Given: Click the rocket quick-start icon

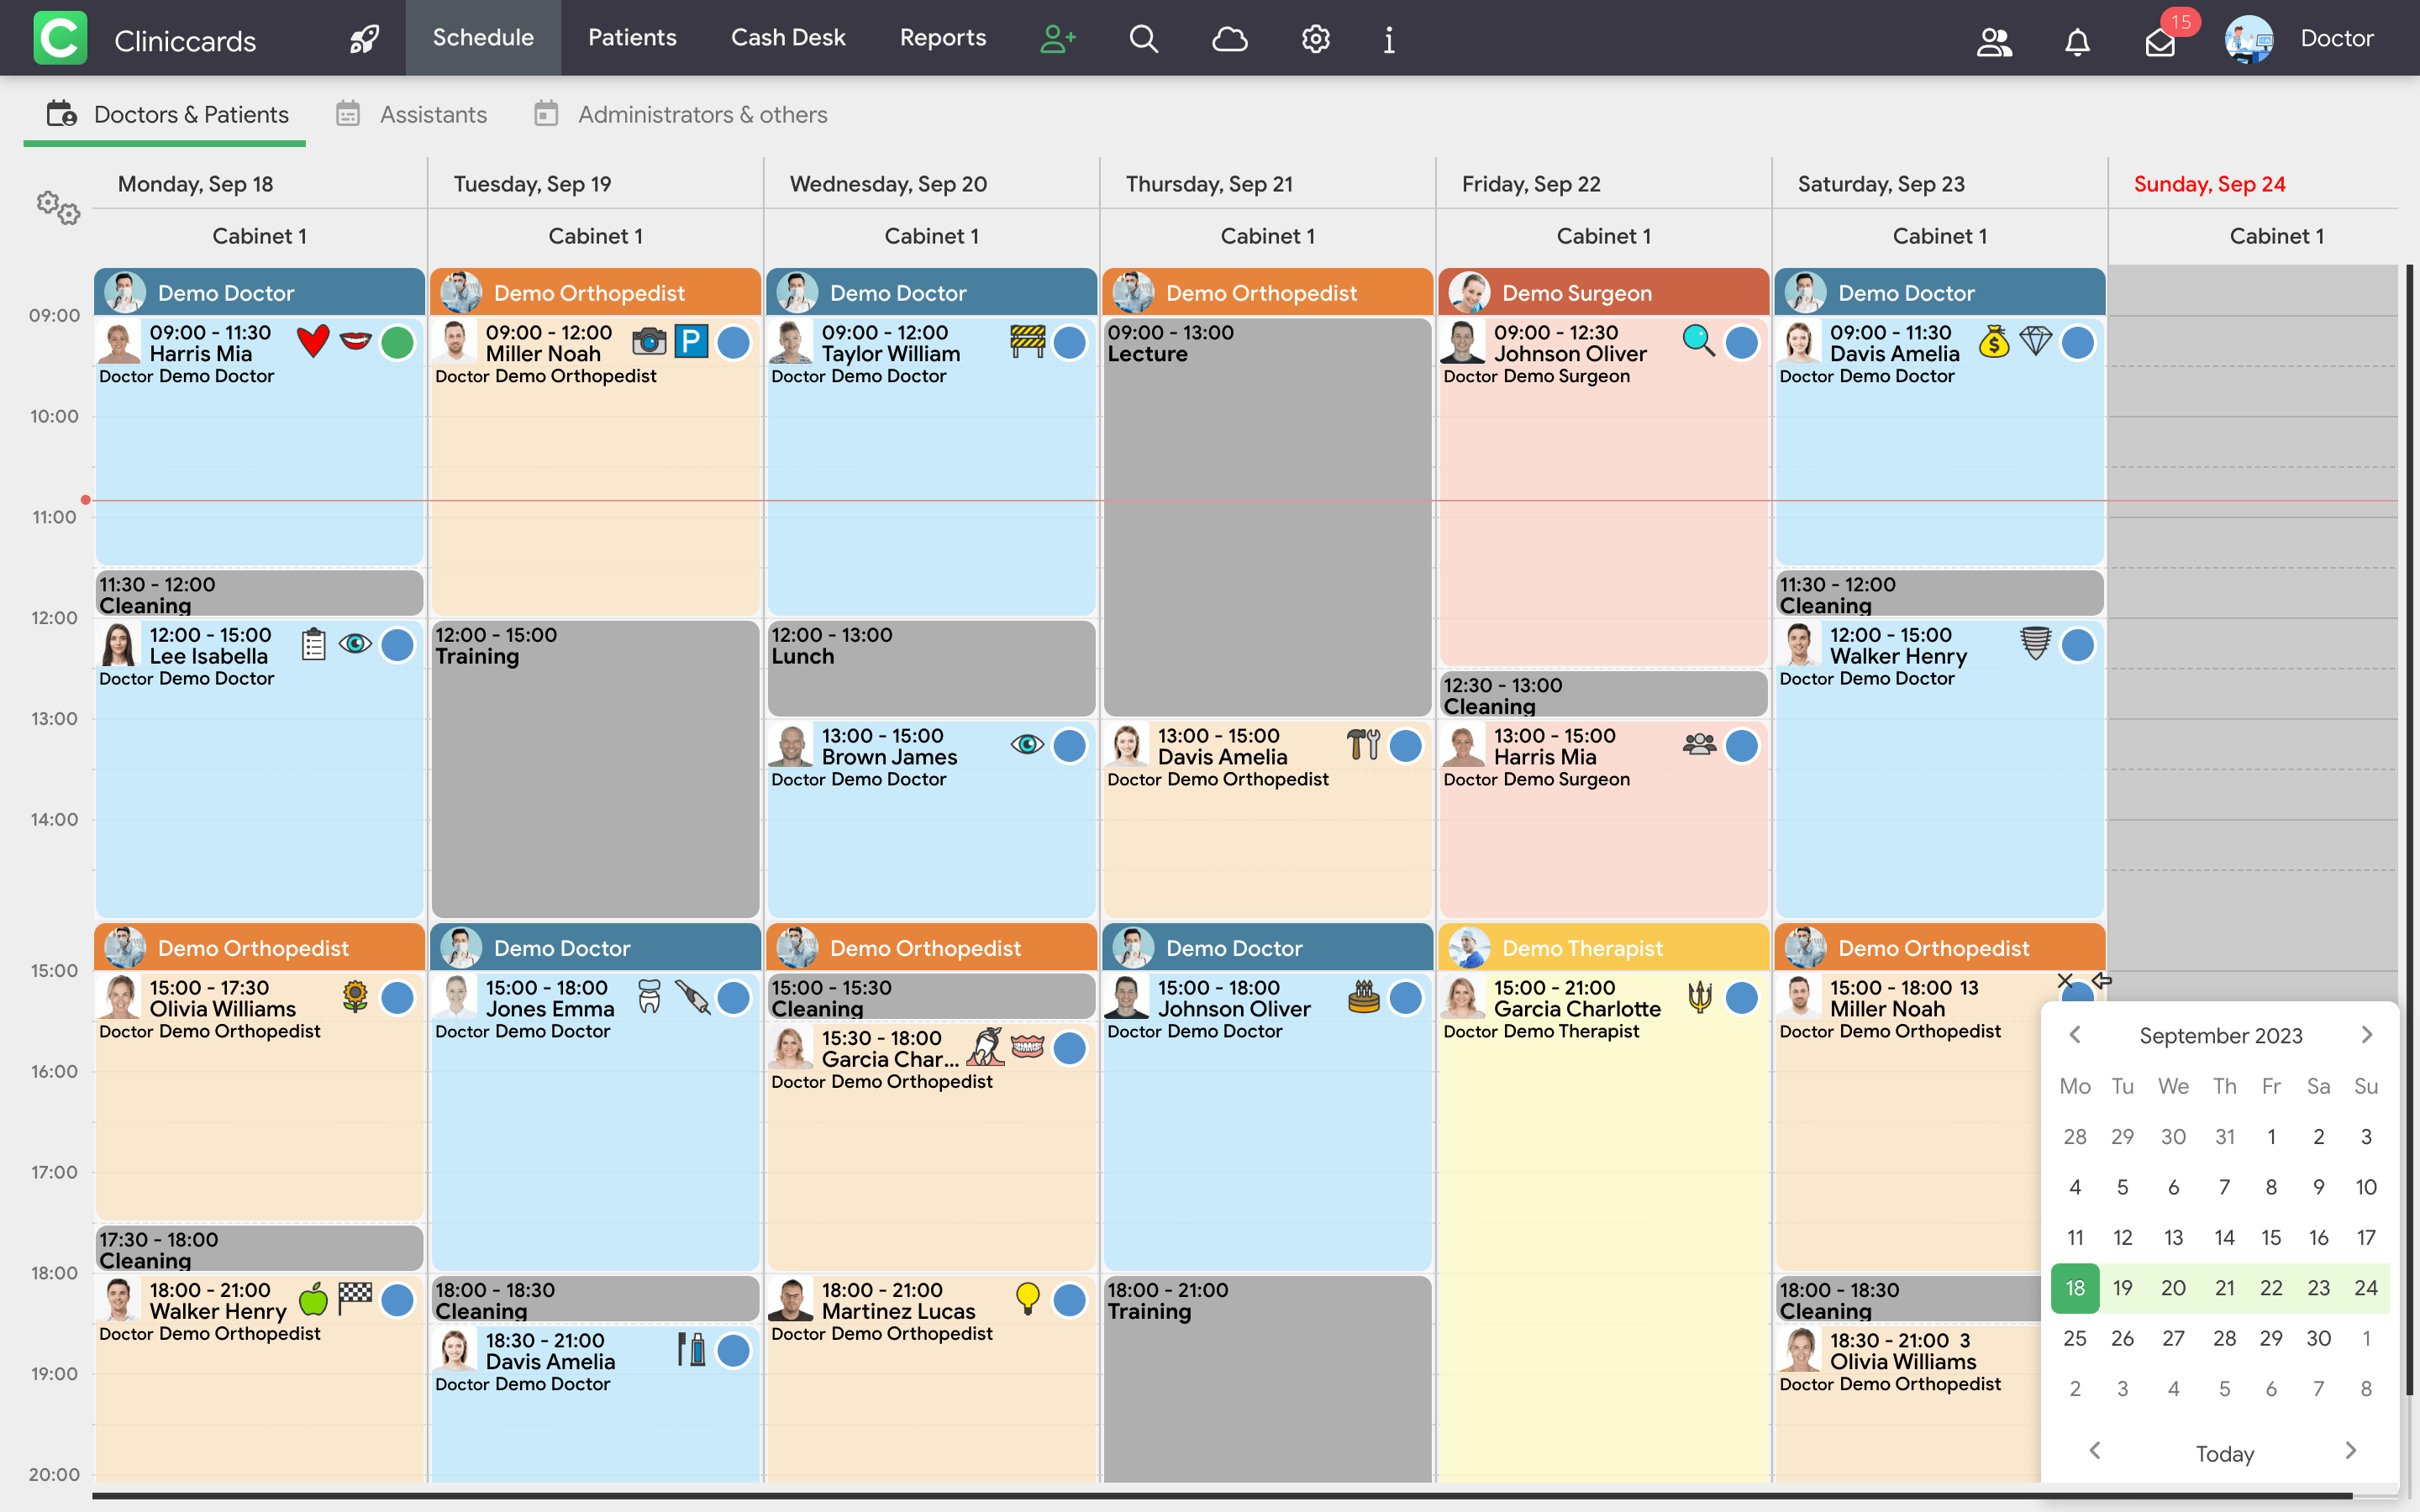Looking at the screenshot, I should pos(364,39).
